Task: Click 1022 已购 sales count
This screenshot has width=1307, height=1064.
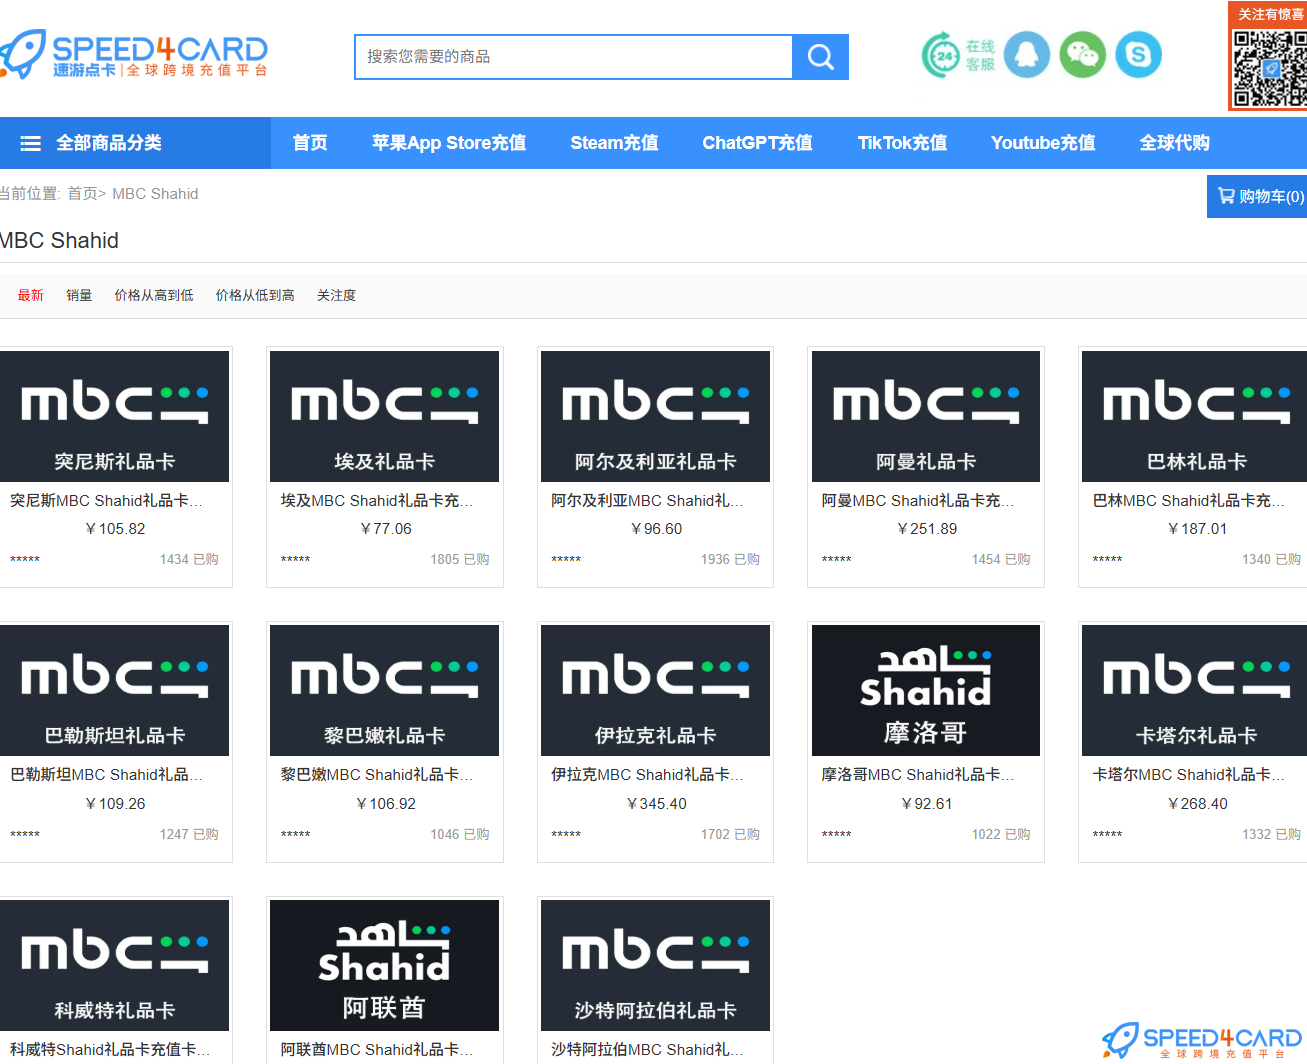Action: (1001, 834)
